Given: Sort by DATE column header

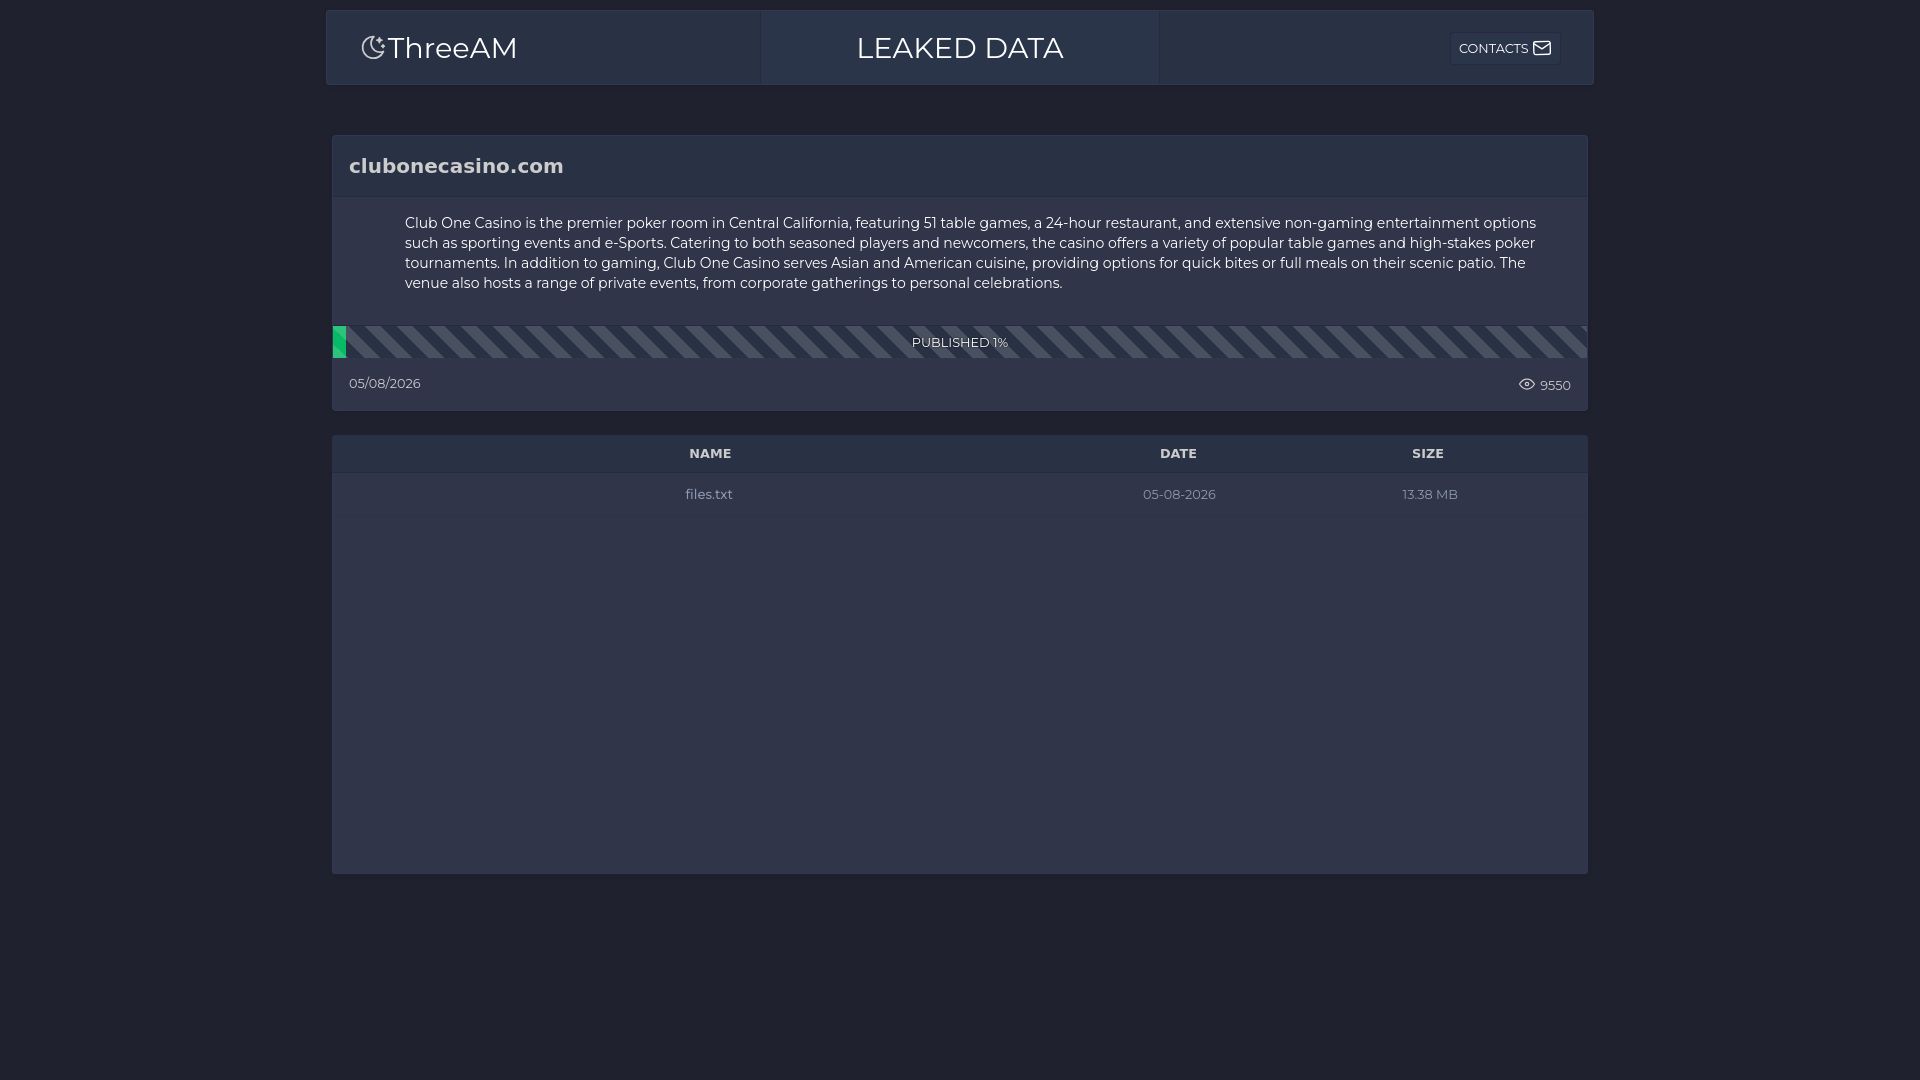Looking at the screenshot, I should pyautogui.click(x=1178, y=454).
